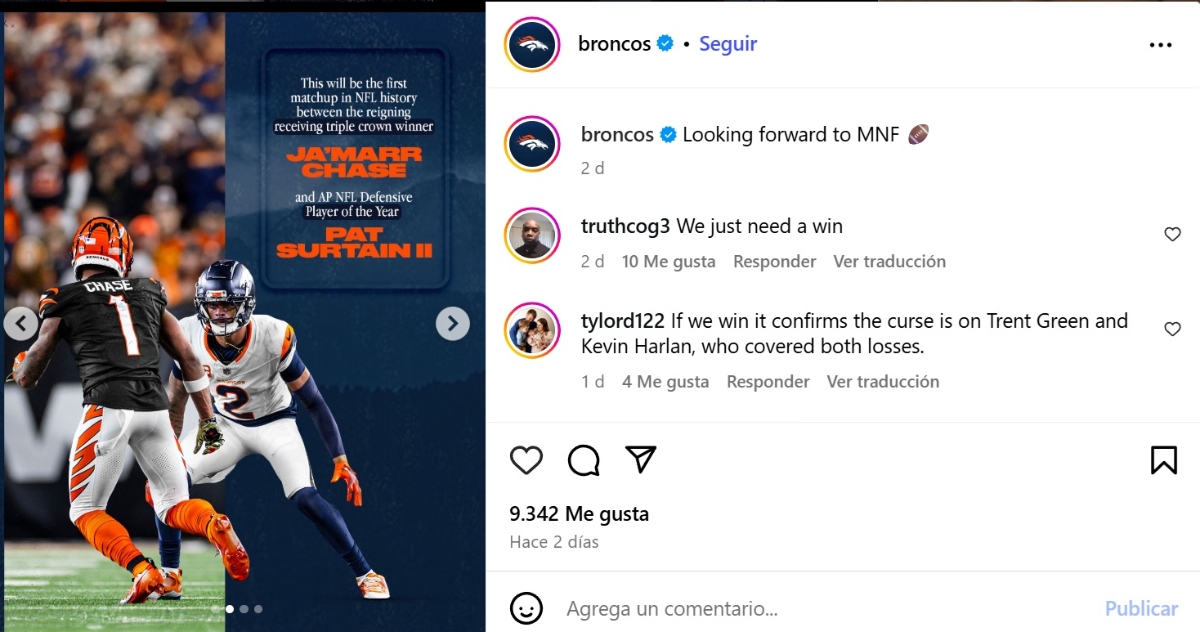View translation of tylord122's comment
The height and width of the screenshot is (632, 1200).
pyautogui.click(x=883, y=381)
